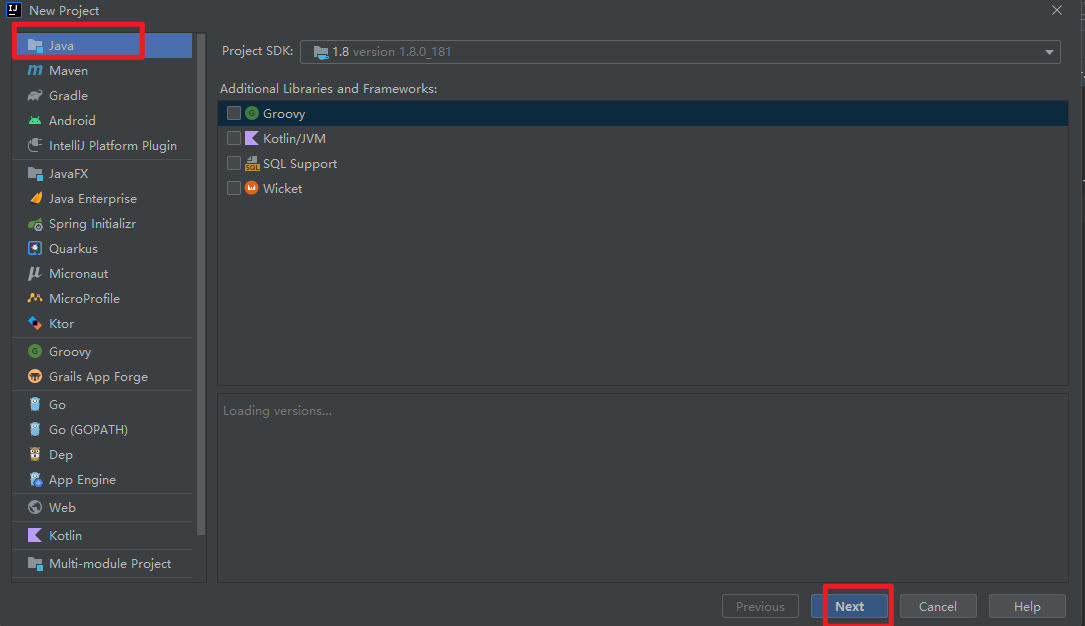The image size is (1085, 626).
Task: Click the Android robot icon
Action: (x=35, y=121)
